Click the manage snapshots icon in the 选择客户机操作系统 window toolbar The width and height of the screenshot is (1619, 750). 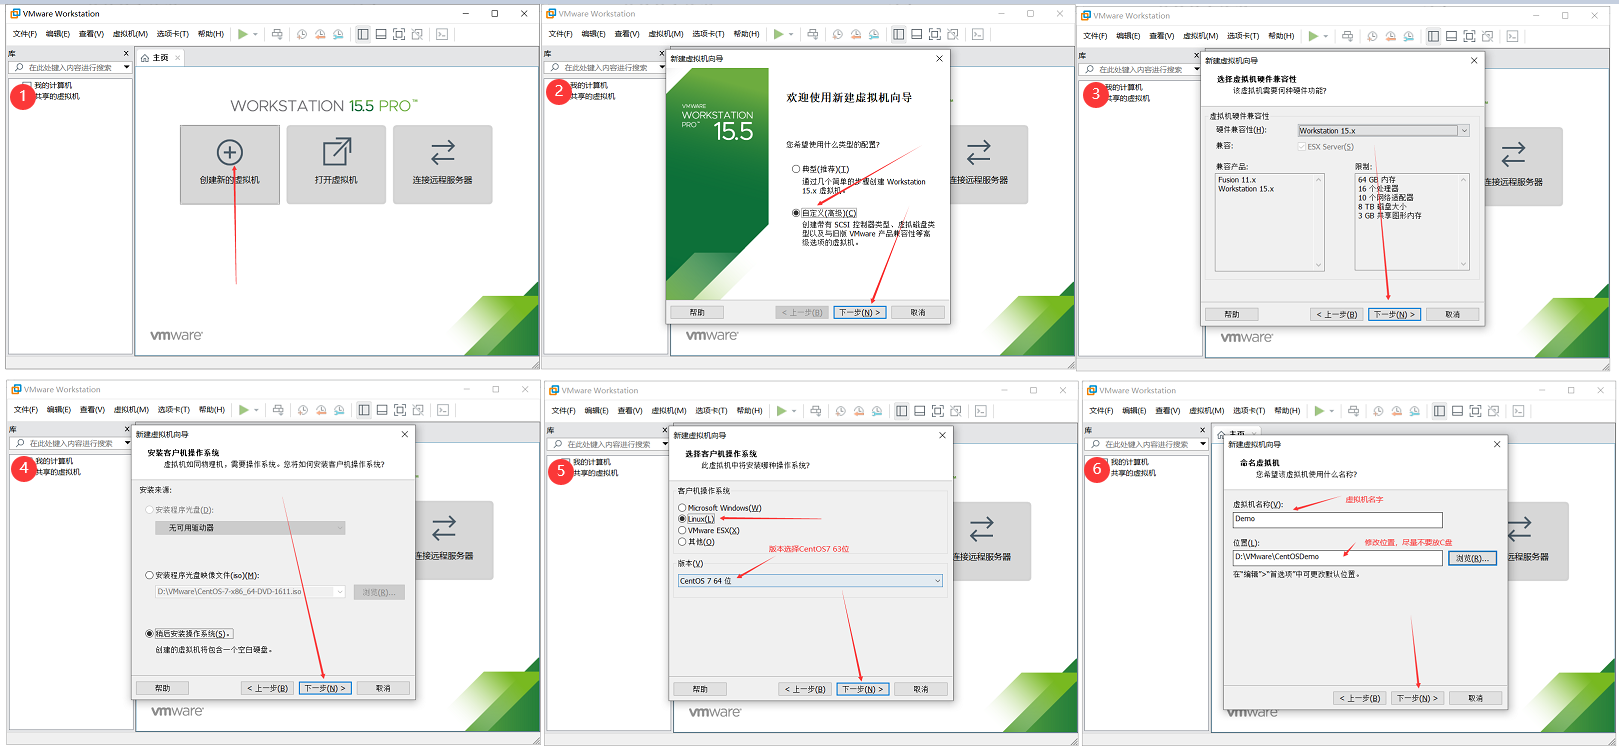point(877,411)
